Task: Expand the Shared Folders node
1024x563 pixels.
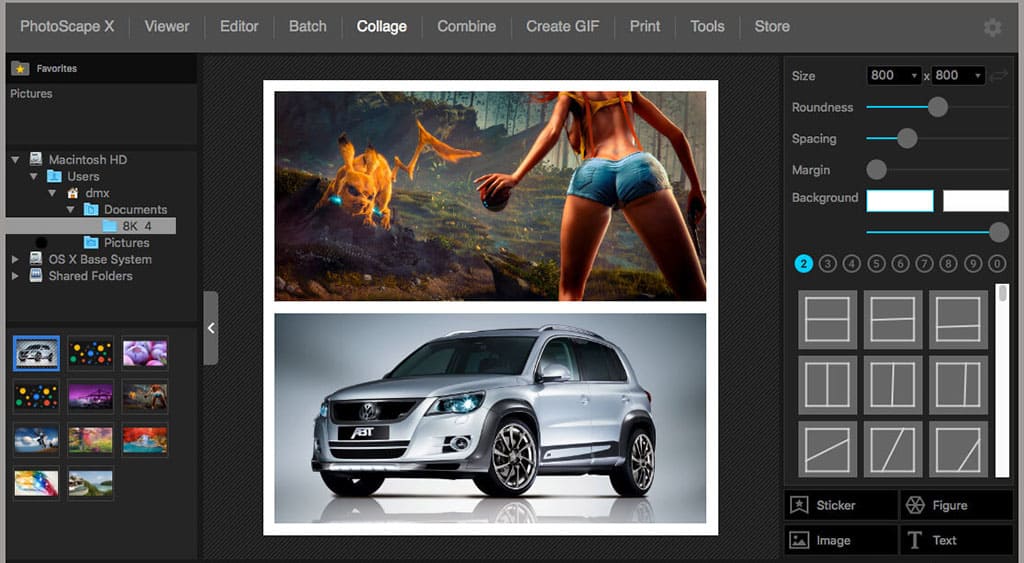Action: (x=15, y=276)
